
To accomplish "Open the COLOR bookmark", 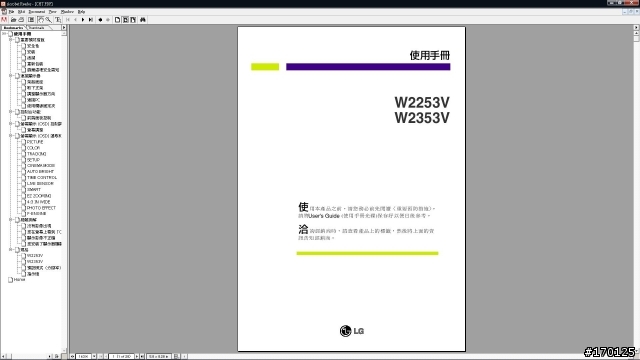I will point(33,148).
